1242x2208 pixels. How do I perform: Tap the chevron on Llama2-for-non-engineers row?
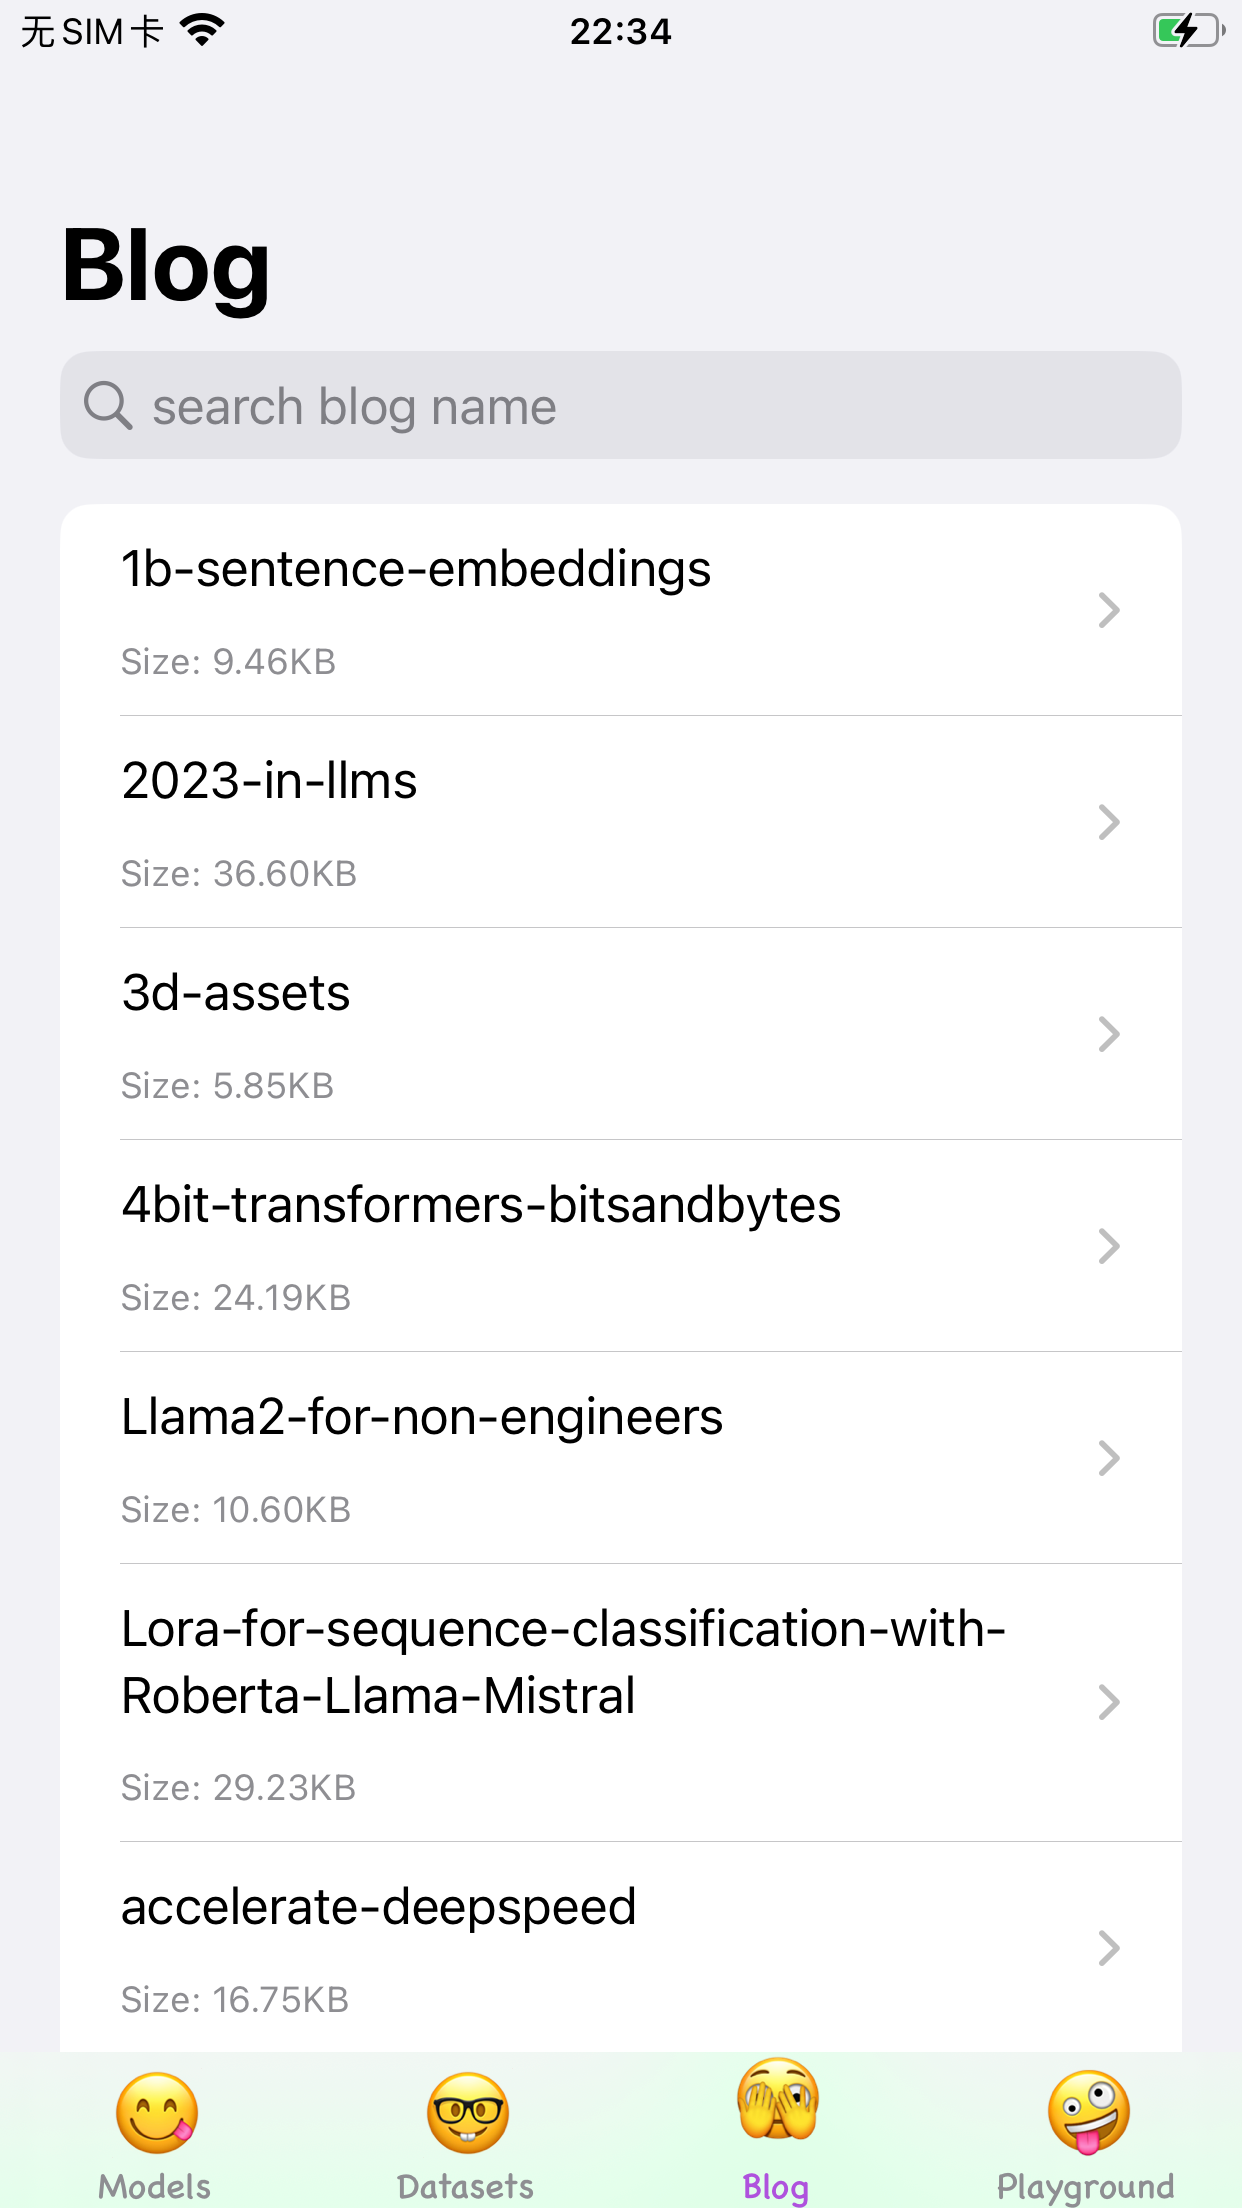1108,1458
